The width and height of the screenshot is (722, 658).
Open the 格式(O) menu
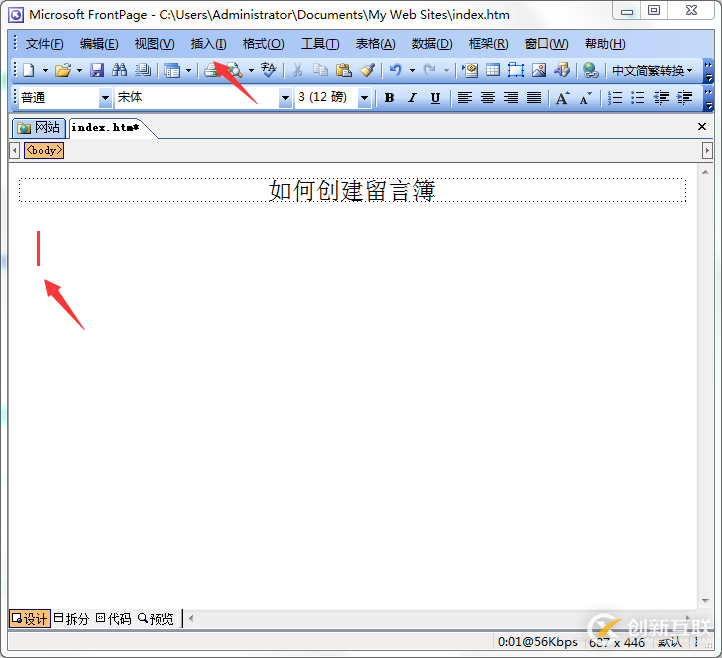[x=263, y=44]
